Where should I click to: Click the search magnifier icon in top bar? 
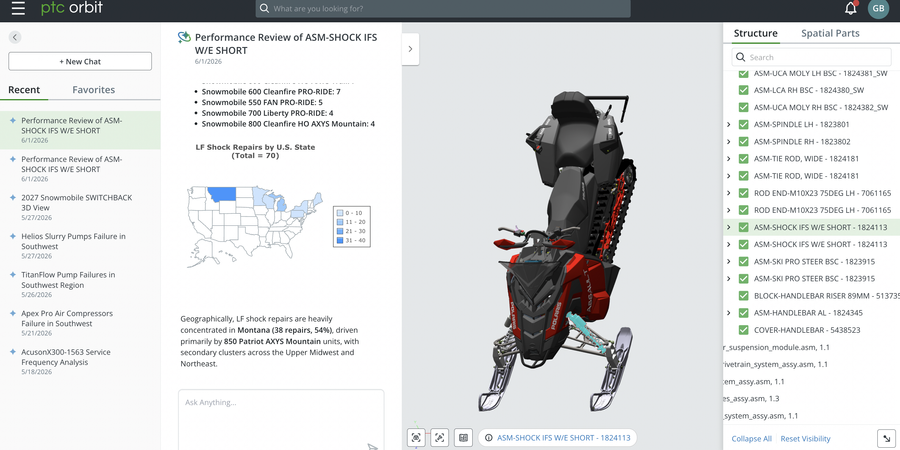click(x=264, y=9)
